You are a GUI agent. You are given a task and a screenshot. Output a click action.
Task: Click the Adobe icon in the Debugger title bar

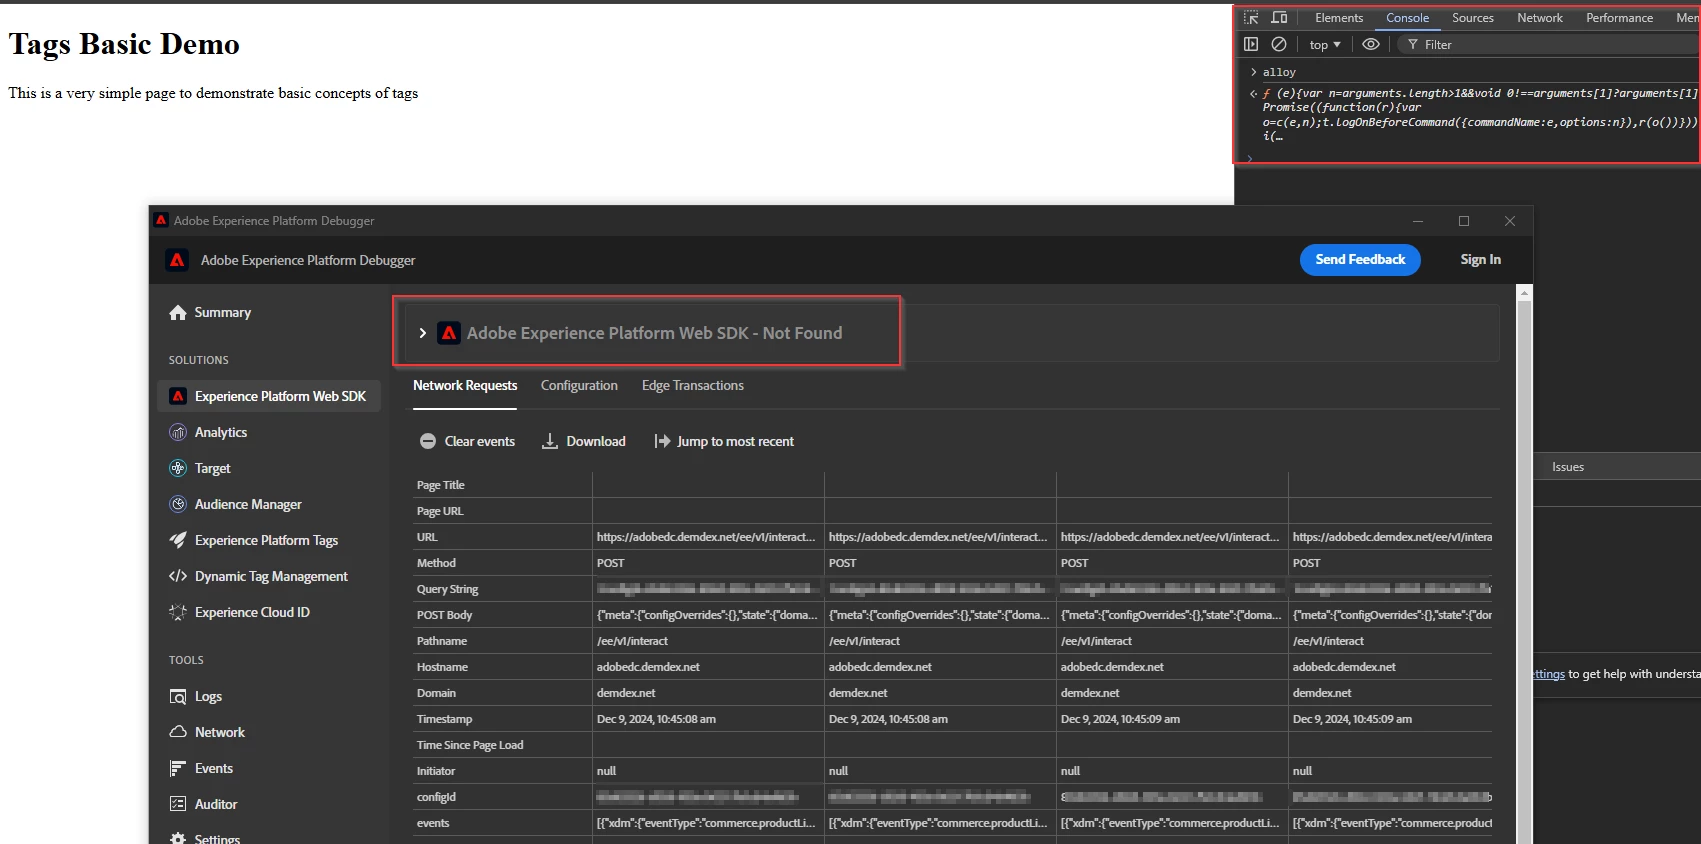click(161, 220)
